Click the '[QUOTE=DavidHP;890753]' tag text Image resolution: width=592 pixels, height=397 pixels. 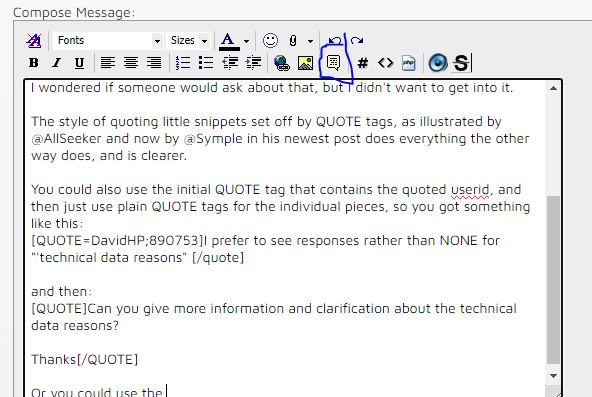click(x=117, y=240)
